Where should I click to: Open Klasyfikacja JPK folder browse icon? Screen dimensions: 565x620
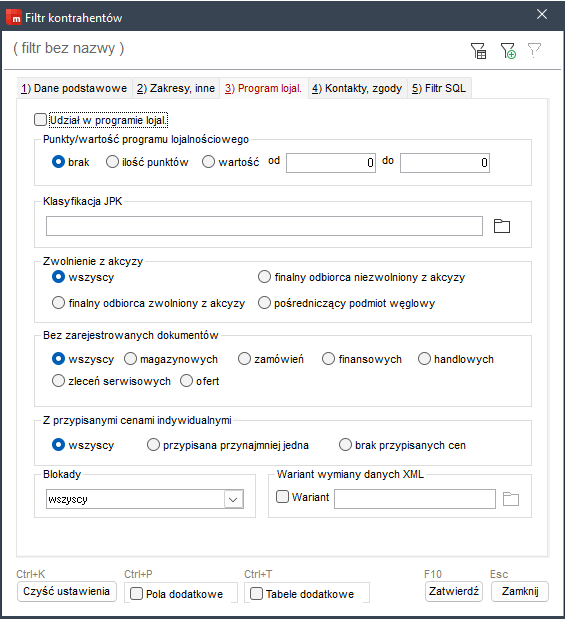502,226
